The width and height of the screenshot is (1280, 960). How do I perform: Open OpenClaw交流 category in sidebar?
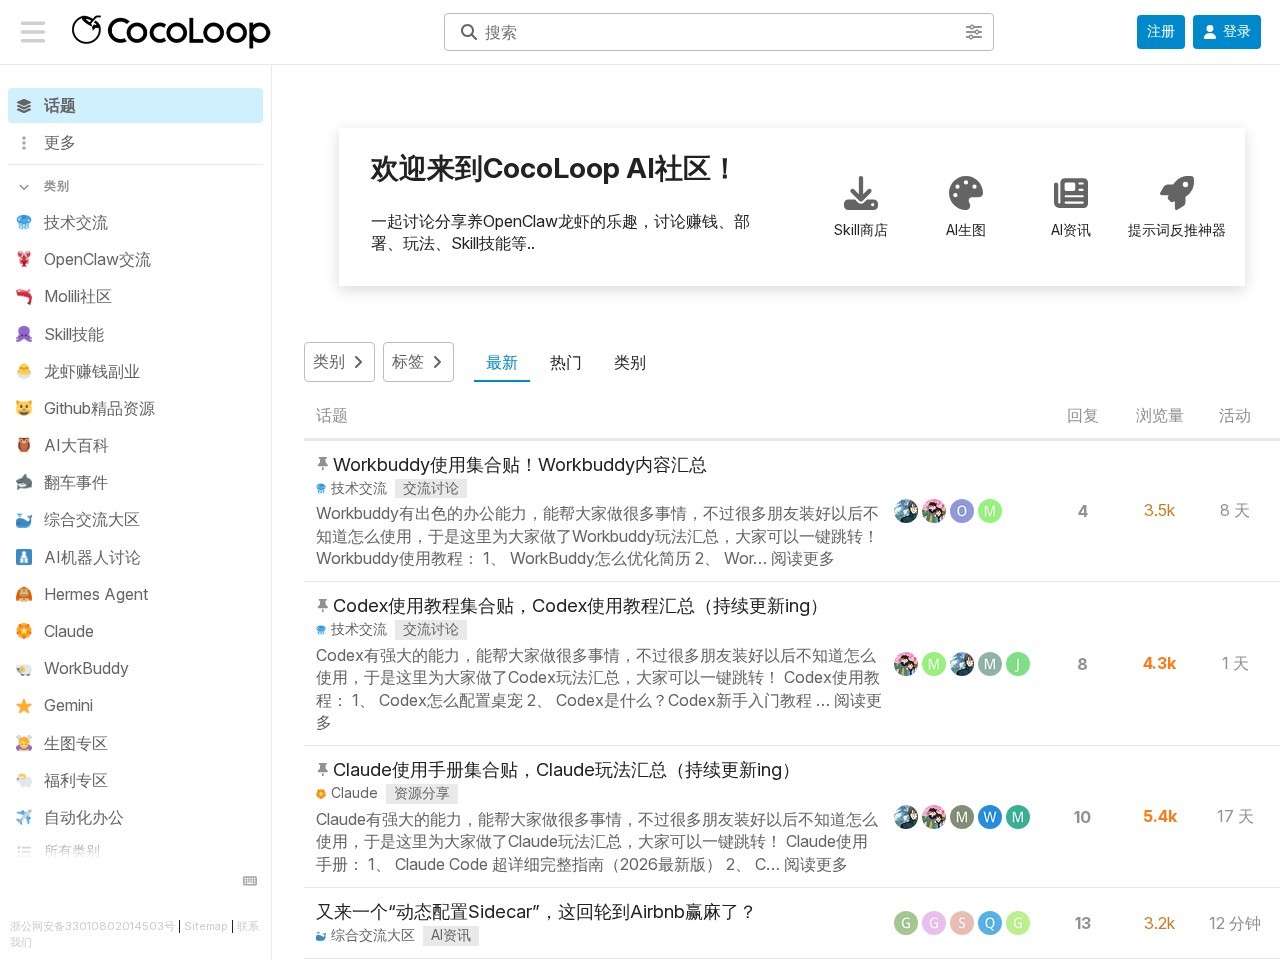tap(135, 260)
